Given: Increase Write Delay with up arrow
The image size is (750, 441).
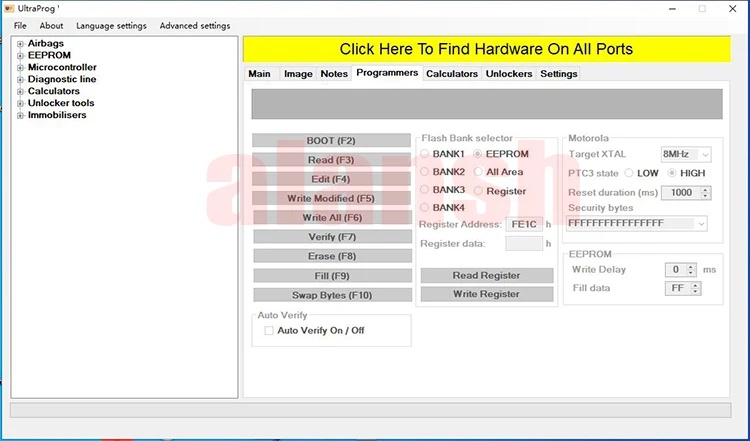Looking at the screenshot, I should (x=691, y=266).
